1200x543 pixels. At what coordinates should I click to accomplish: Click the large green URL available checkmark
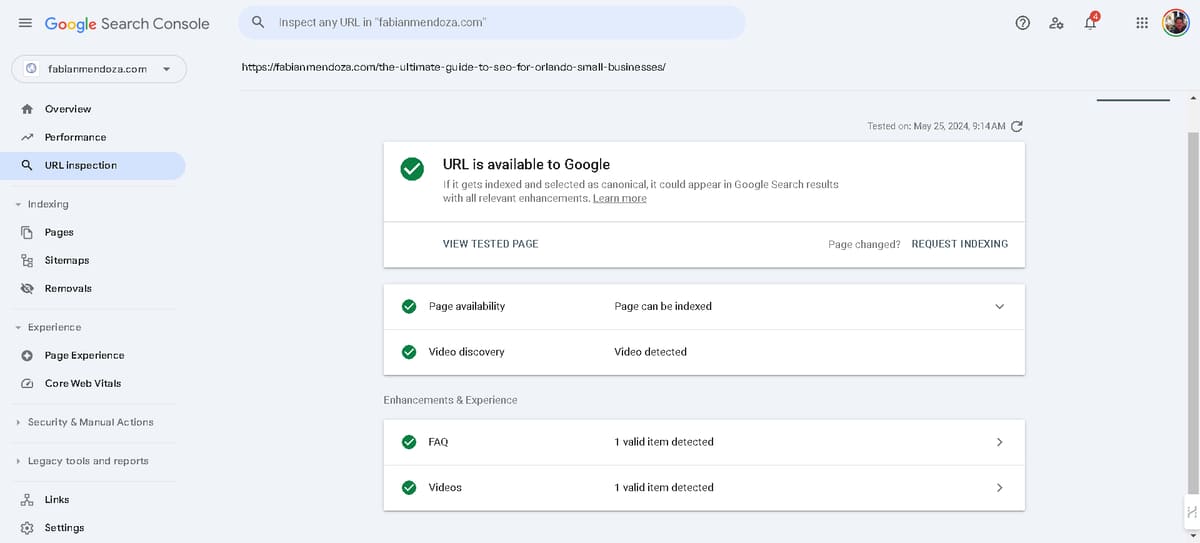point(412,169)
